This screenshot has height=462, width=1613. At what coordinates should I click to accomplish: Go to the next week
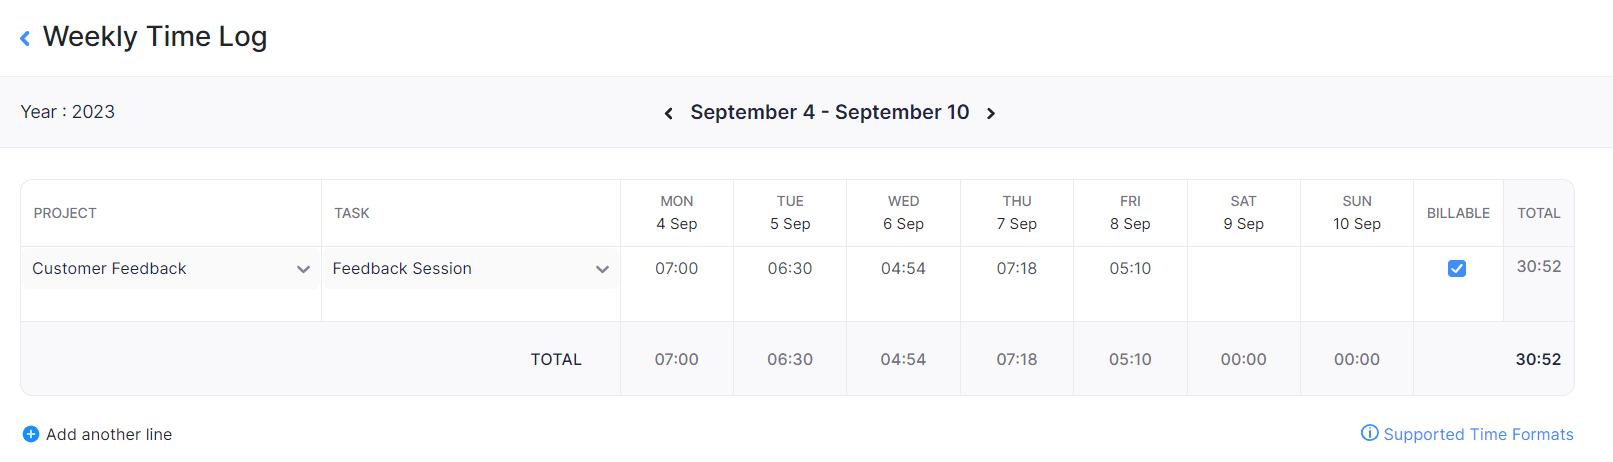click(x=991, y=113)
